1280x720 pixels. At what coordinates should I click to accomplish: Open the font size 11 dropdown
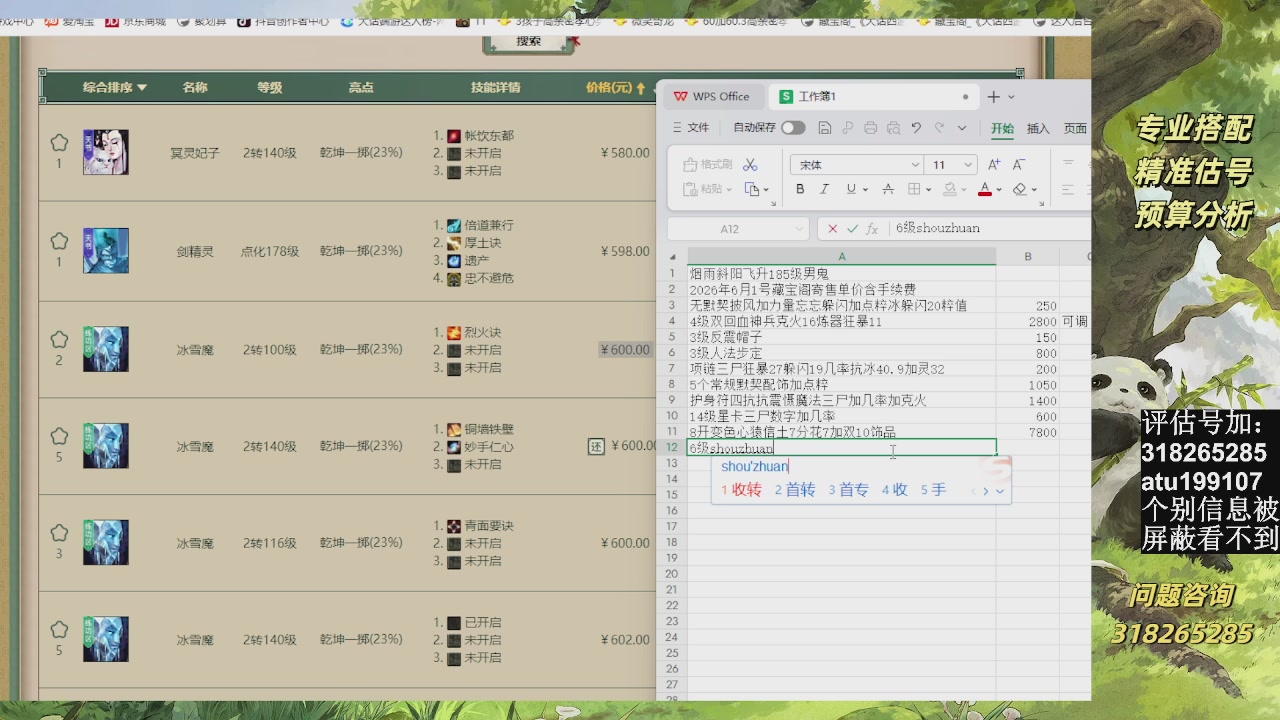(967, 165)
